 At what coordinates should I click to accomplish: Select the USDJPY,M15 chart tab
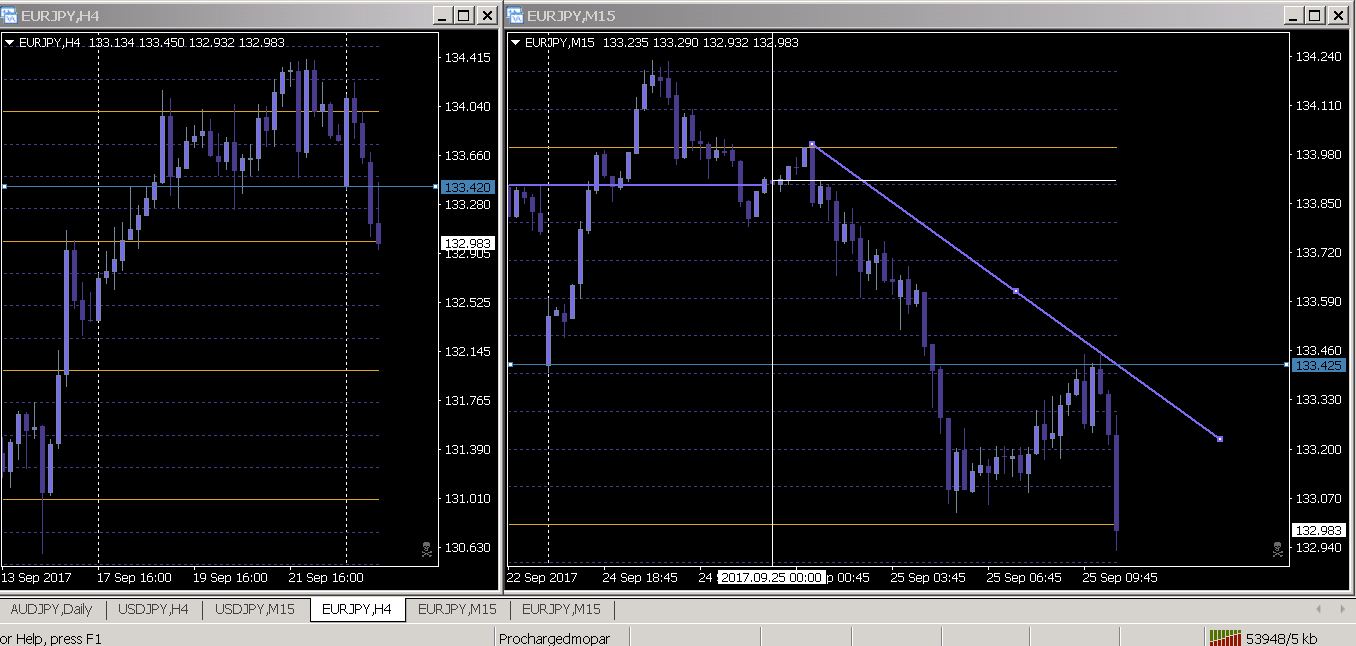point(255,609)
